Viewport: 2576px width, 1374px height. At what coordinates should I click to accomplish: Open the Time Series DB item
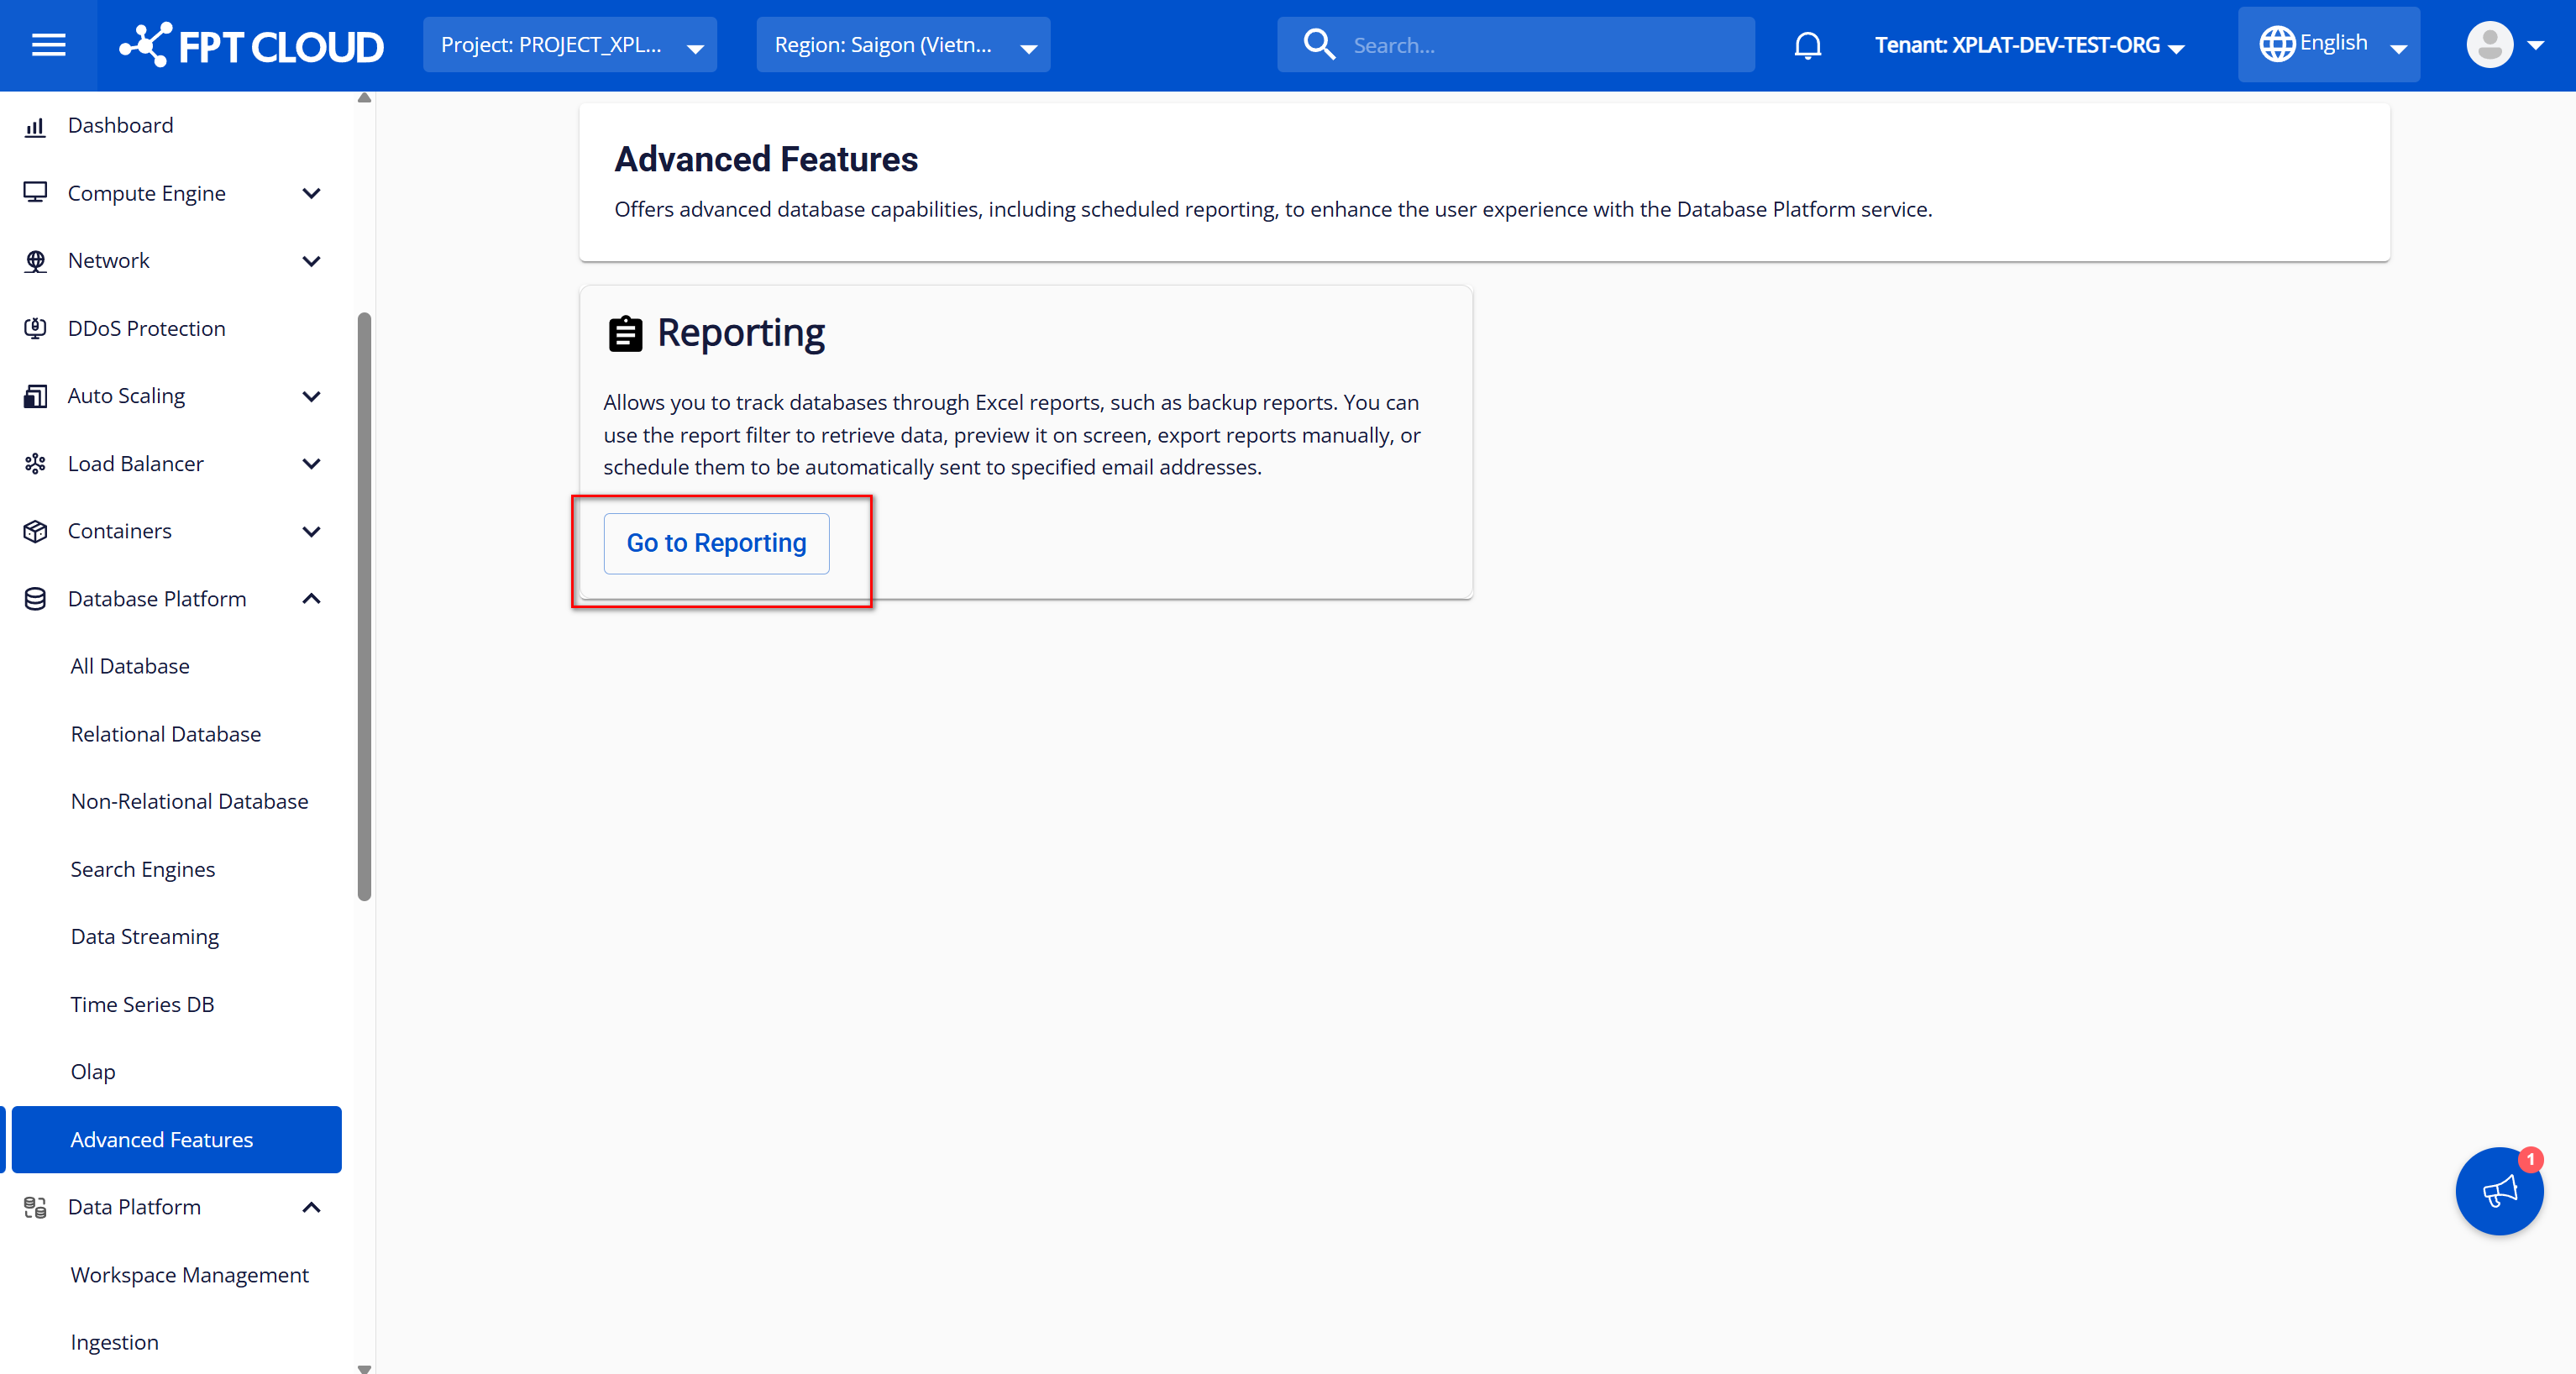point(142,1004)
